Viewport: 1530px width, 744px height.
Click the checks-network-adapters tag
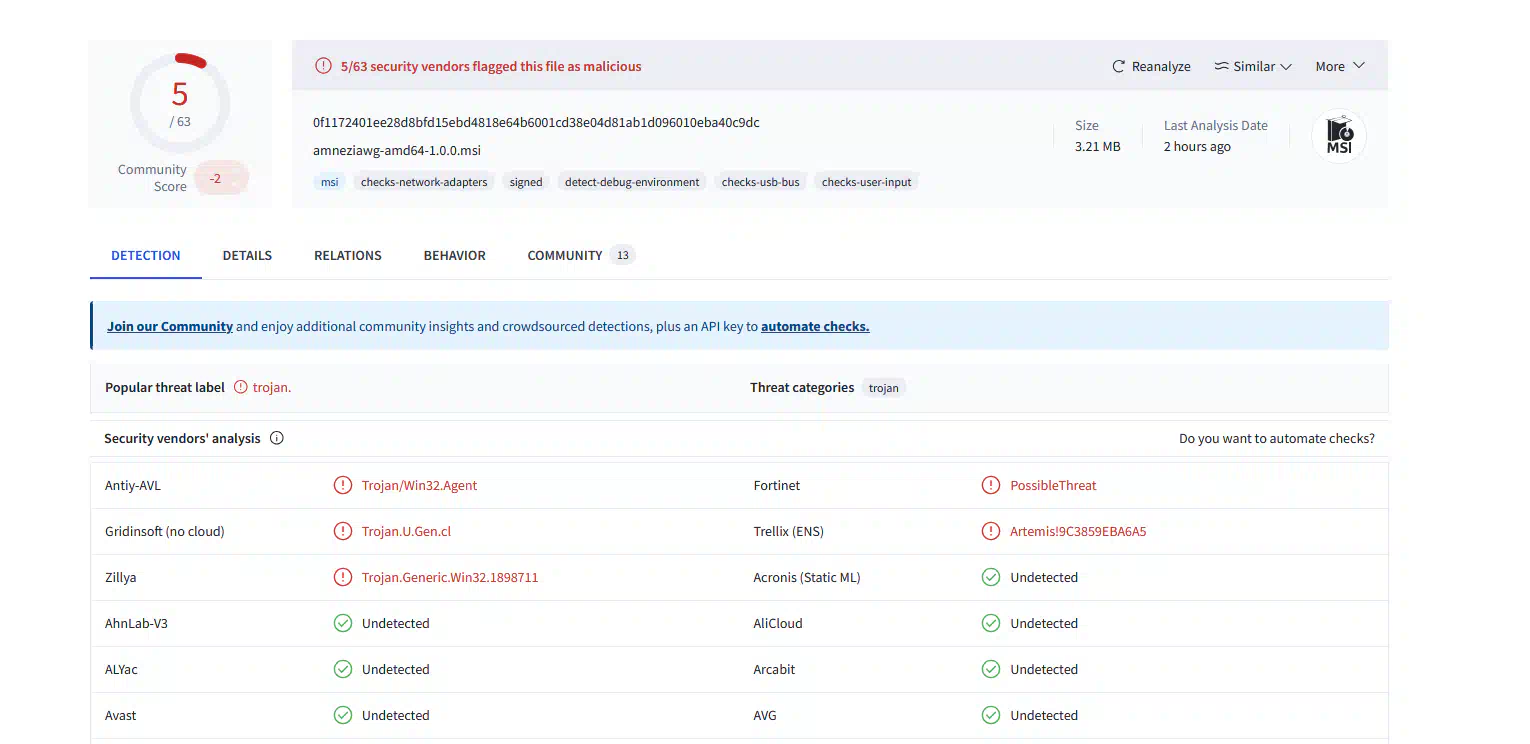click(424, 182)
